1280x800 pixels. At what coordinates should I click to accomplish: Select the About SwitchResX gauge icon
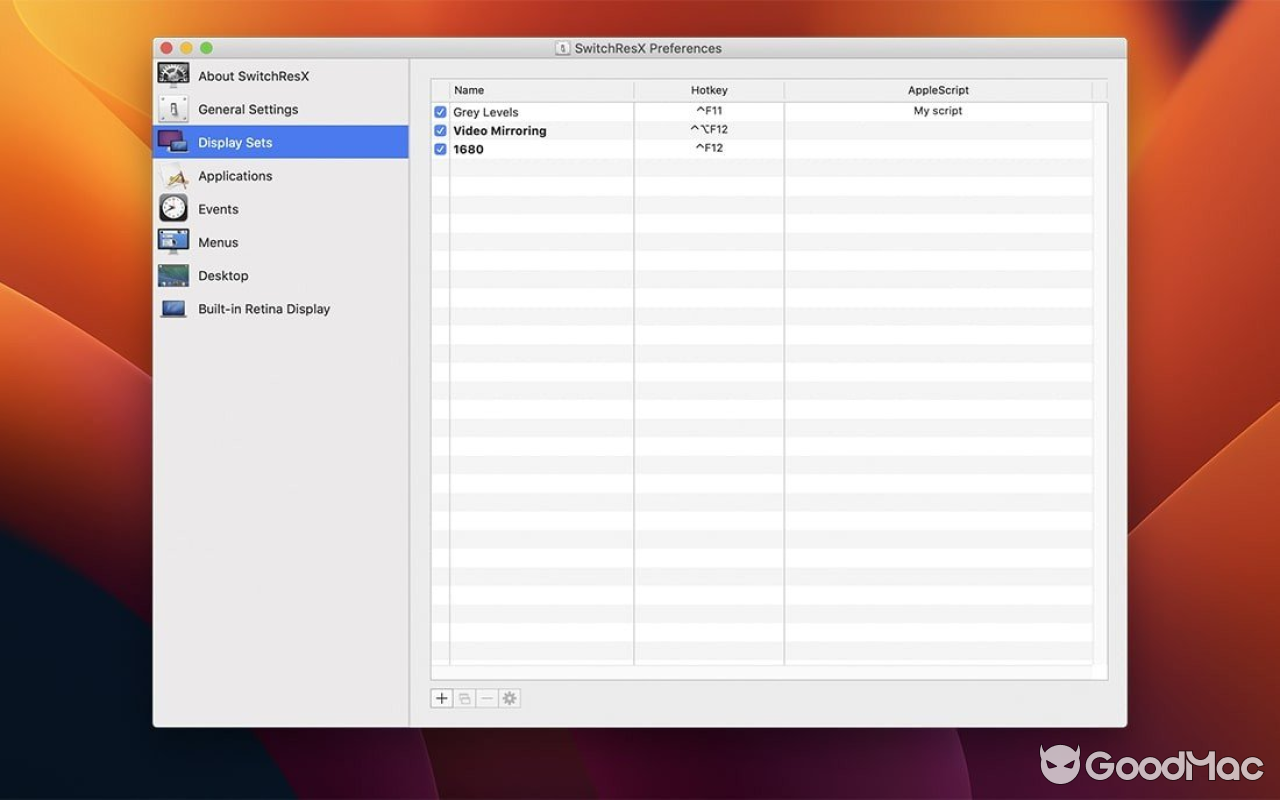point(172,75)
